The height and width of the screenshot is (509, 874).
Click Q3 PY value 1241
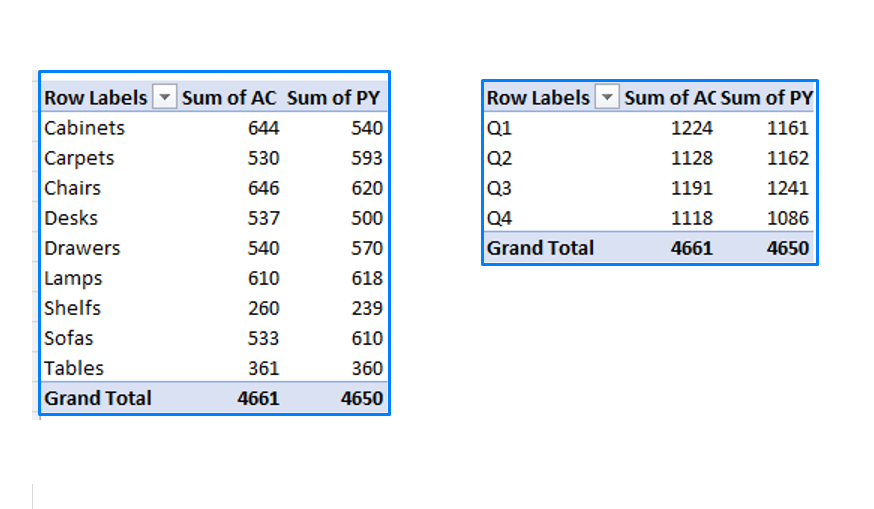pyautogui.click(x=788, y=188)
